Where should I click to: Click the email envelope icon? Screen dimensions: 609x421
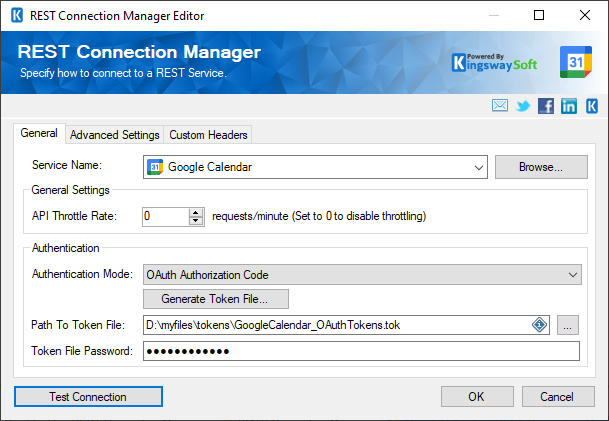(x=499, y=106)
